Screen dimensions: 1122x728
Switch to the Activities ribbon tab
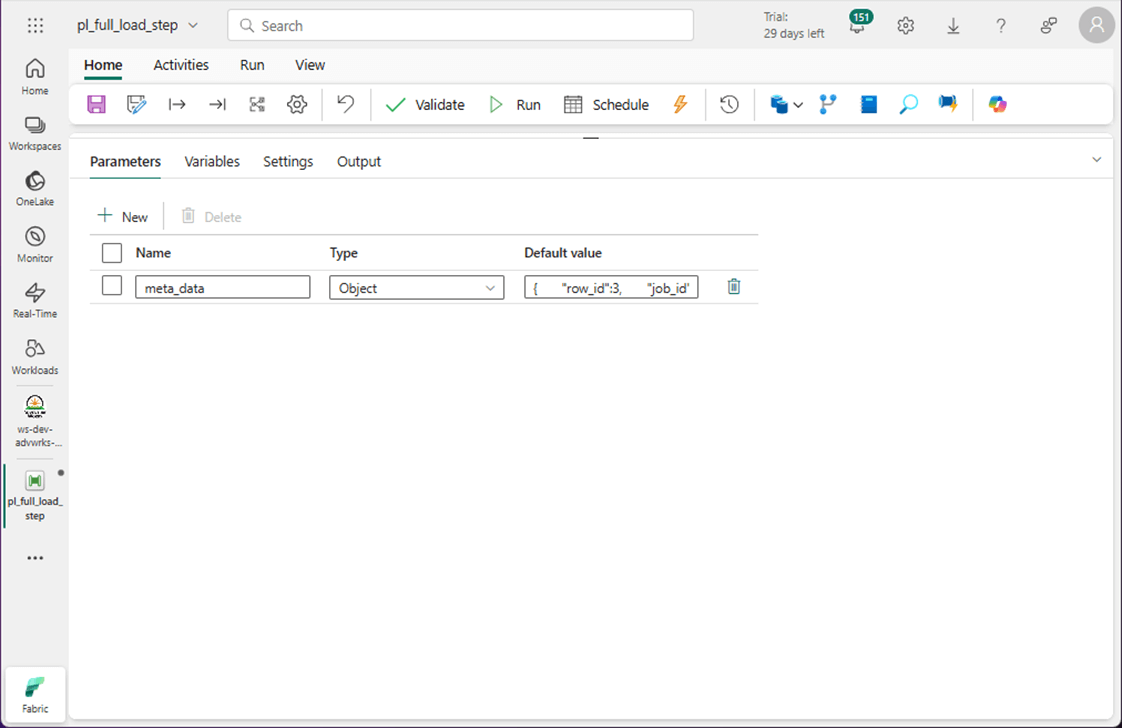[x=181, y=65]
